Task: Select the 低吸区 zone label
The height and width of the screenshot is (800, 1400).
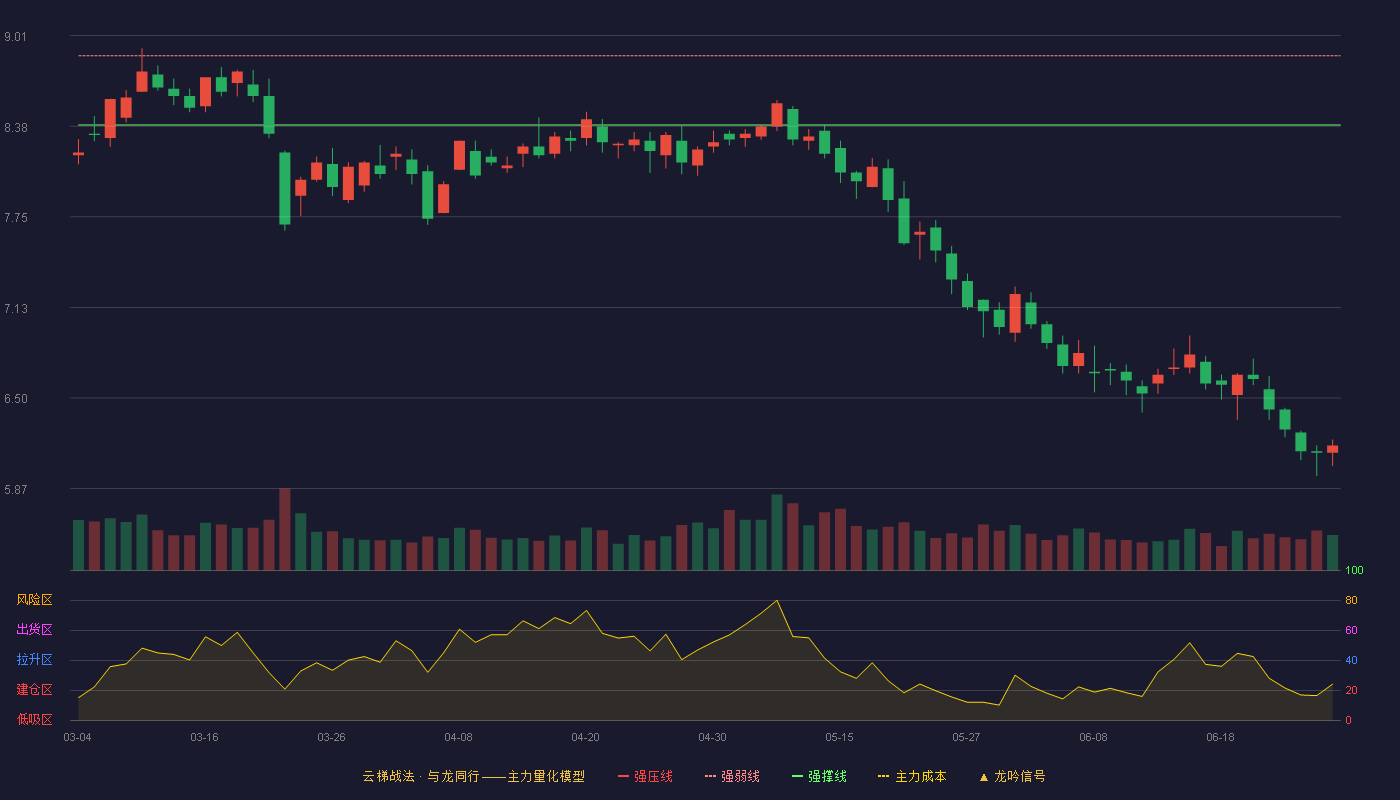Action: (34, 720)
